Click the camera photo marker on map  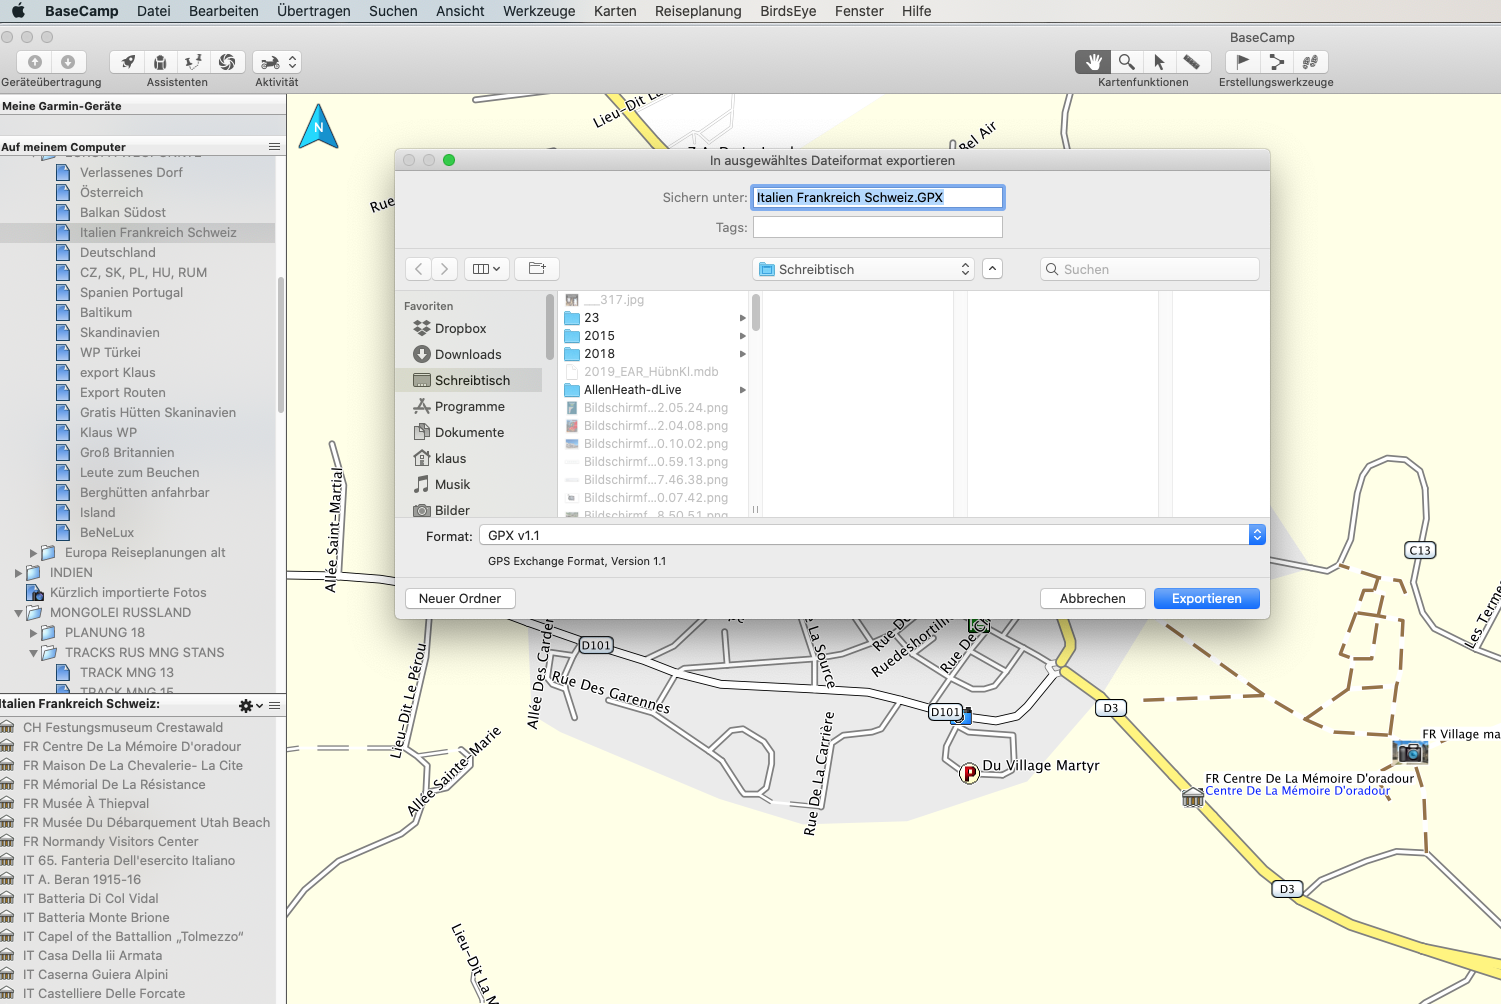[1410, 751]
